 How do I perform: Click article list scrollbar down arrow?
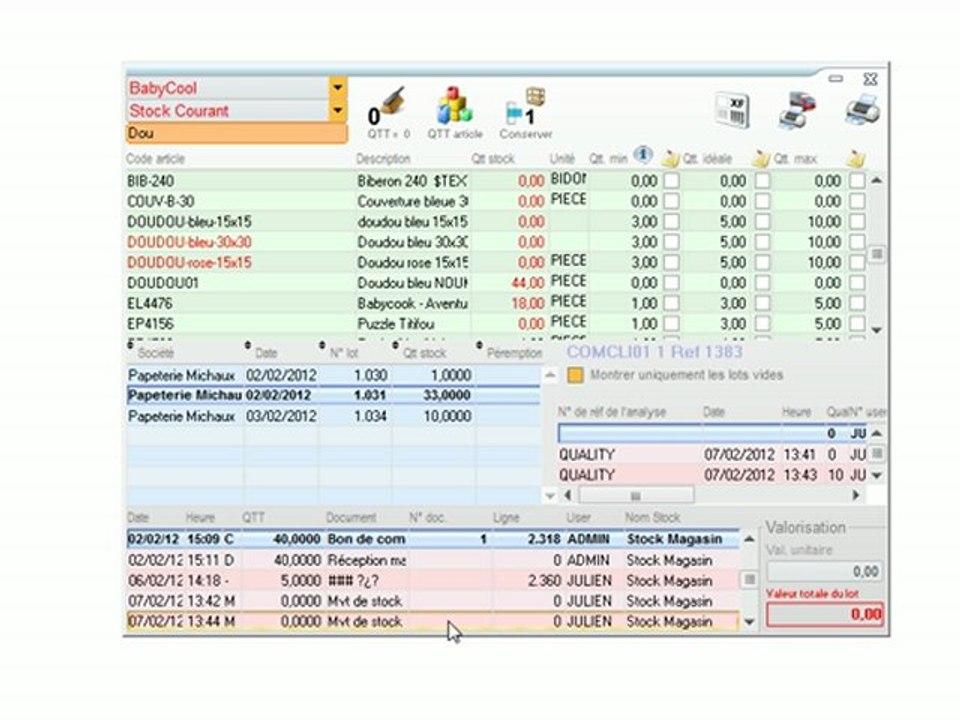coord(877,330)
